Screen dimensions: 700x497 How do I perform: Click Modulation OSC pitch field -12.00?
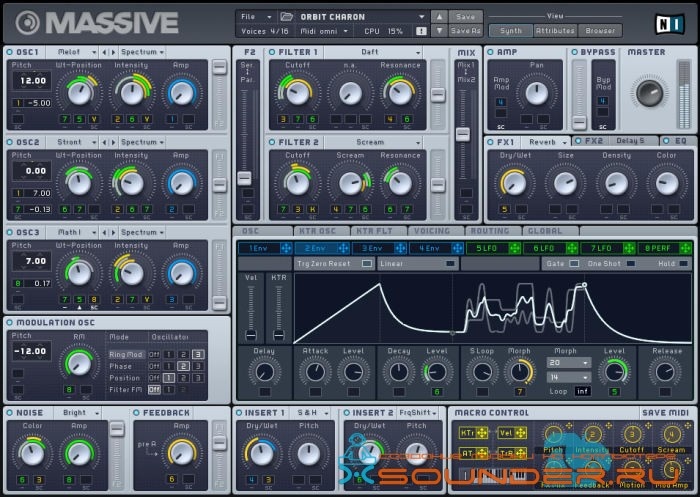32,351
